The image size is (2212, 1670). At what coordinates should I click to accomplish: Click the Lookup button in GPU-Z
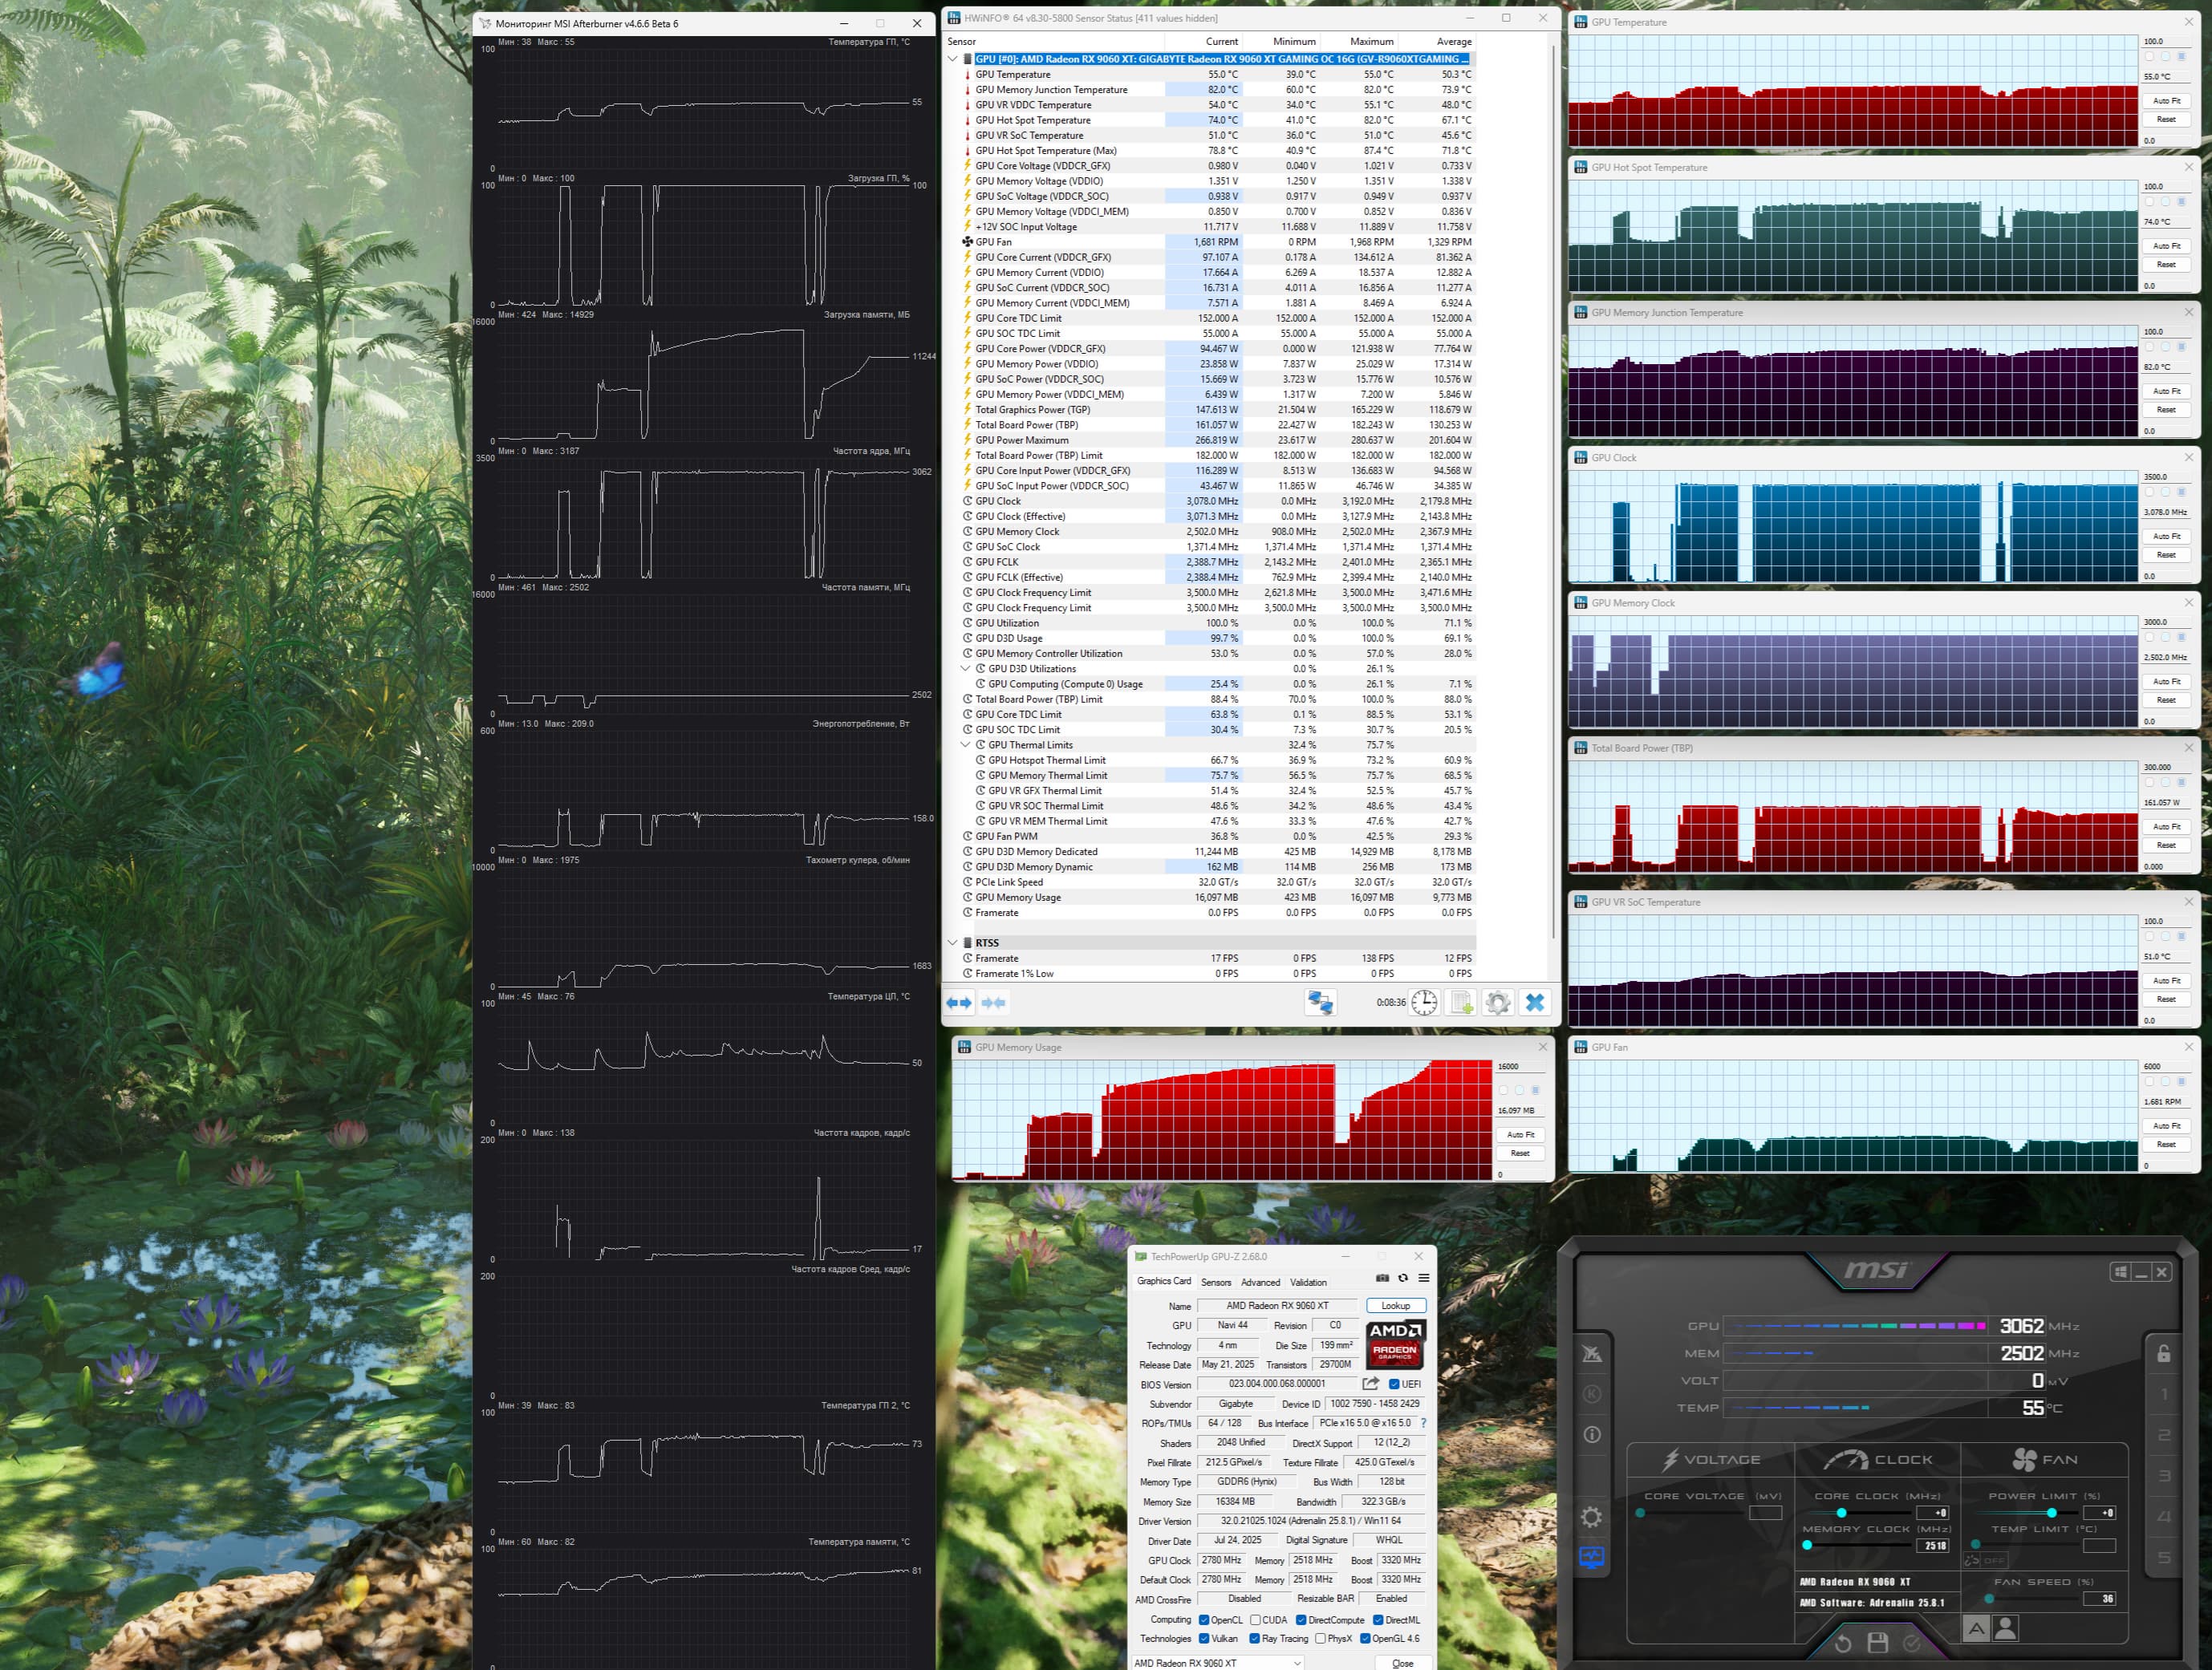(1395, 1306)
